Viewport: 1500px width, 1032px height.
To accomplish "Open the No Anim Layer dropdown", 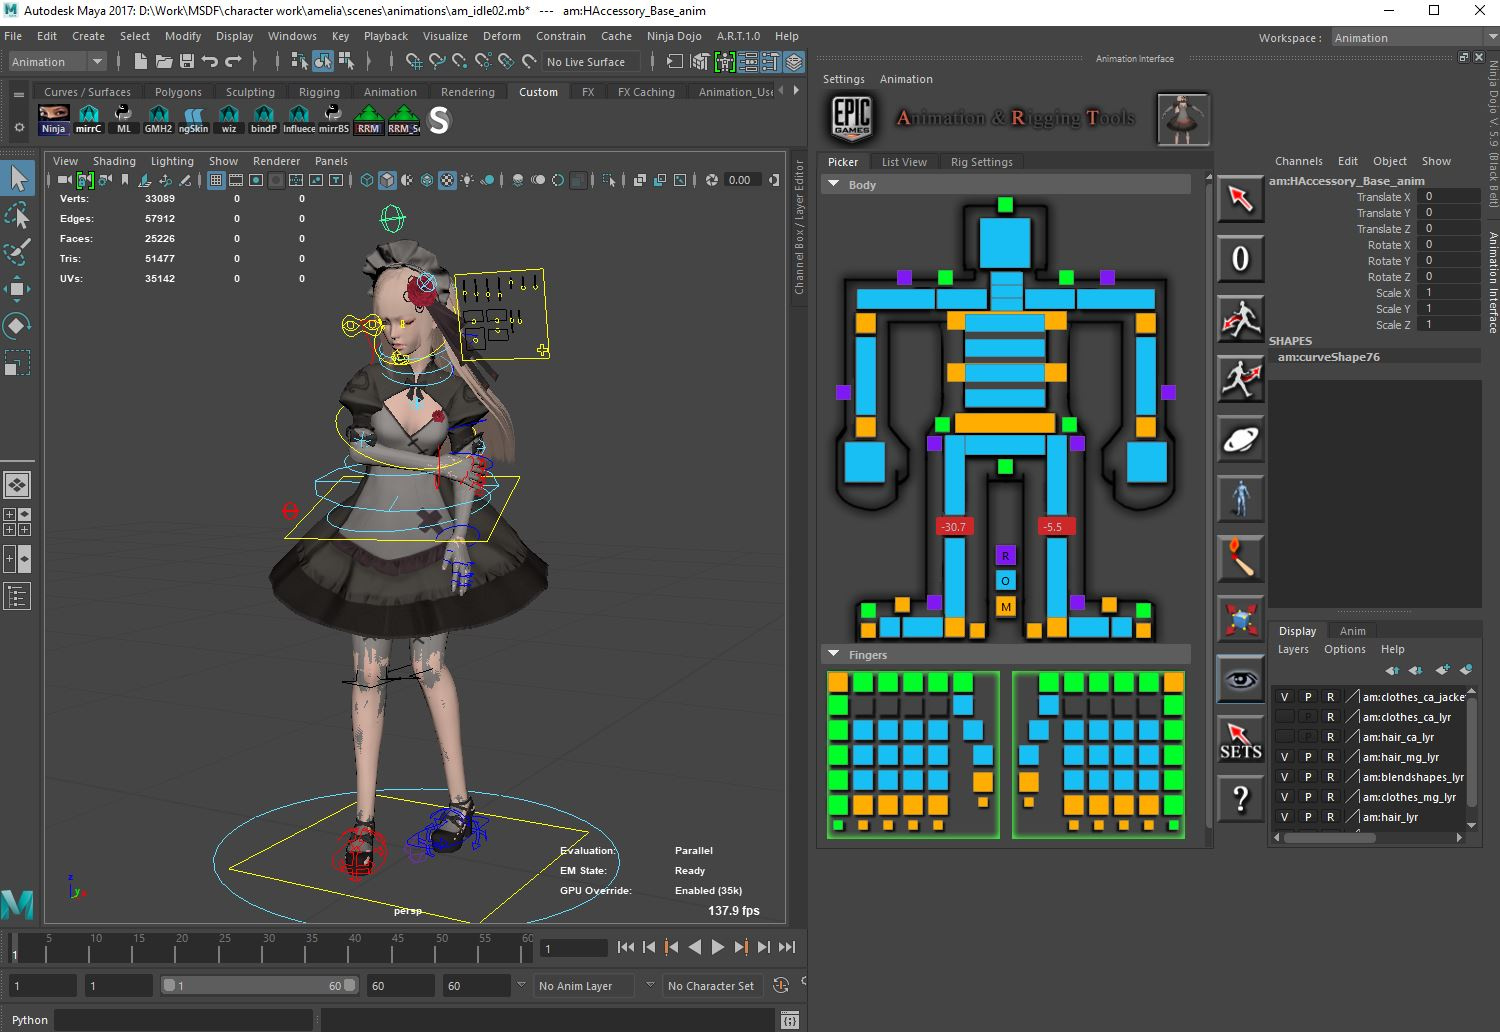I will [586, 986].
